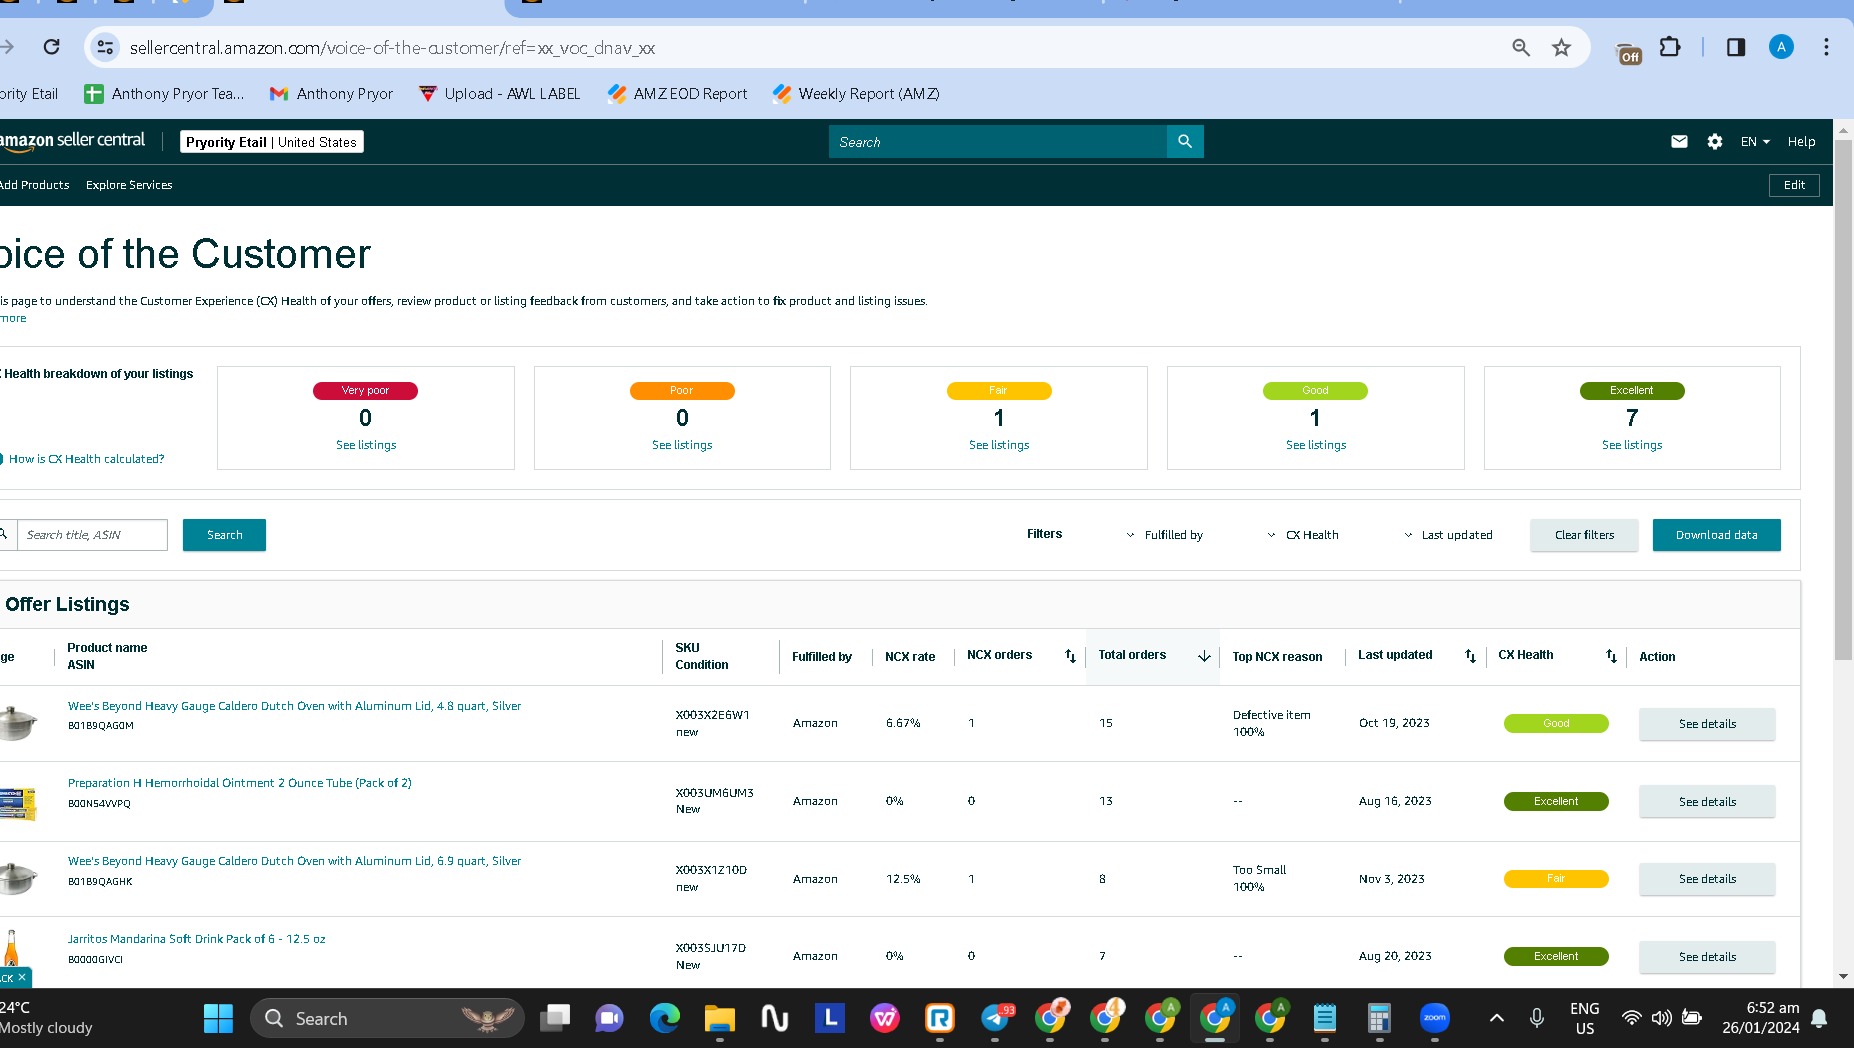This screenshot has width=1854, height=1048.
Task: Open Task View from taskbar
Action: pyautogui.click(x=555, y=1019)
